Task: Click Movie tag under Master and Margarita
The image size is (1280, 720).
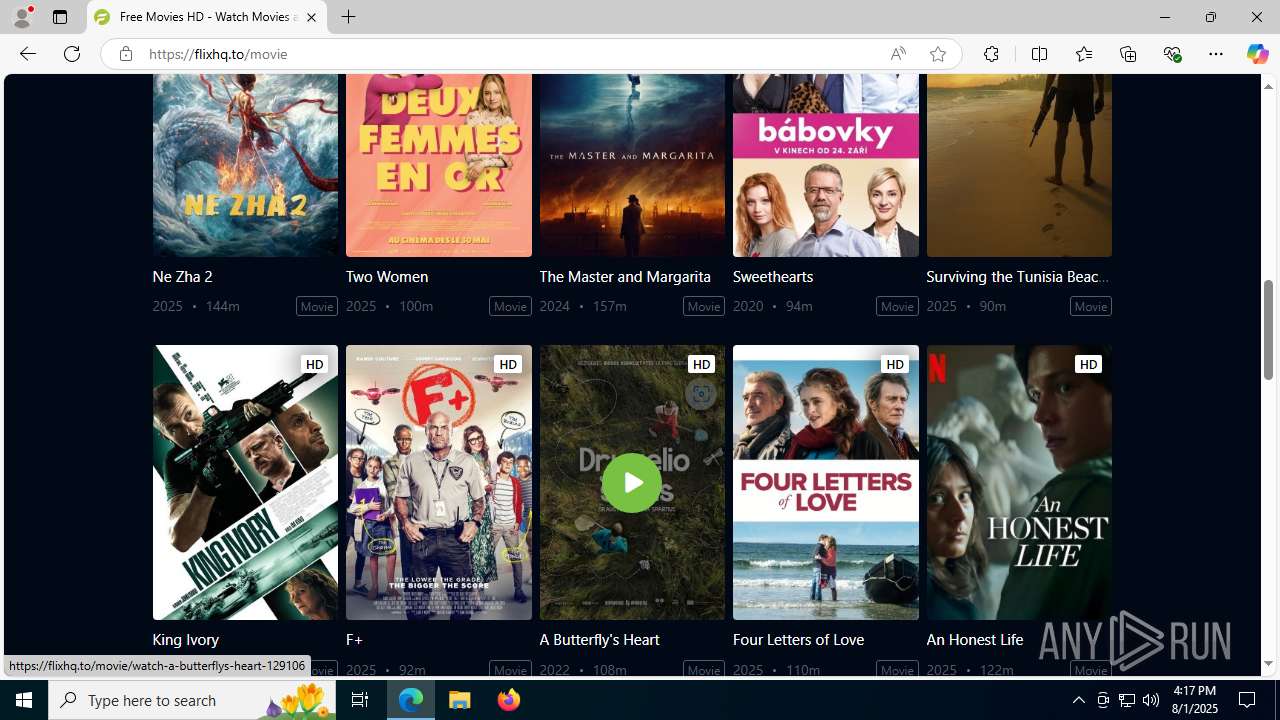Action: [x=704, y=306]
